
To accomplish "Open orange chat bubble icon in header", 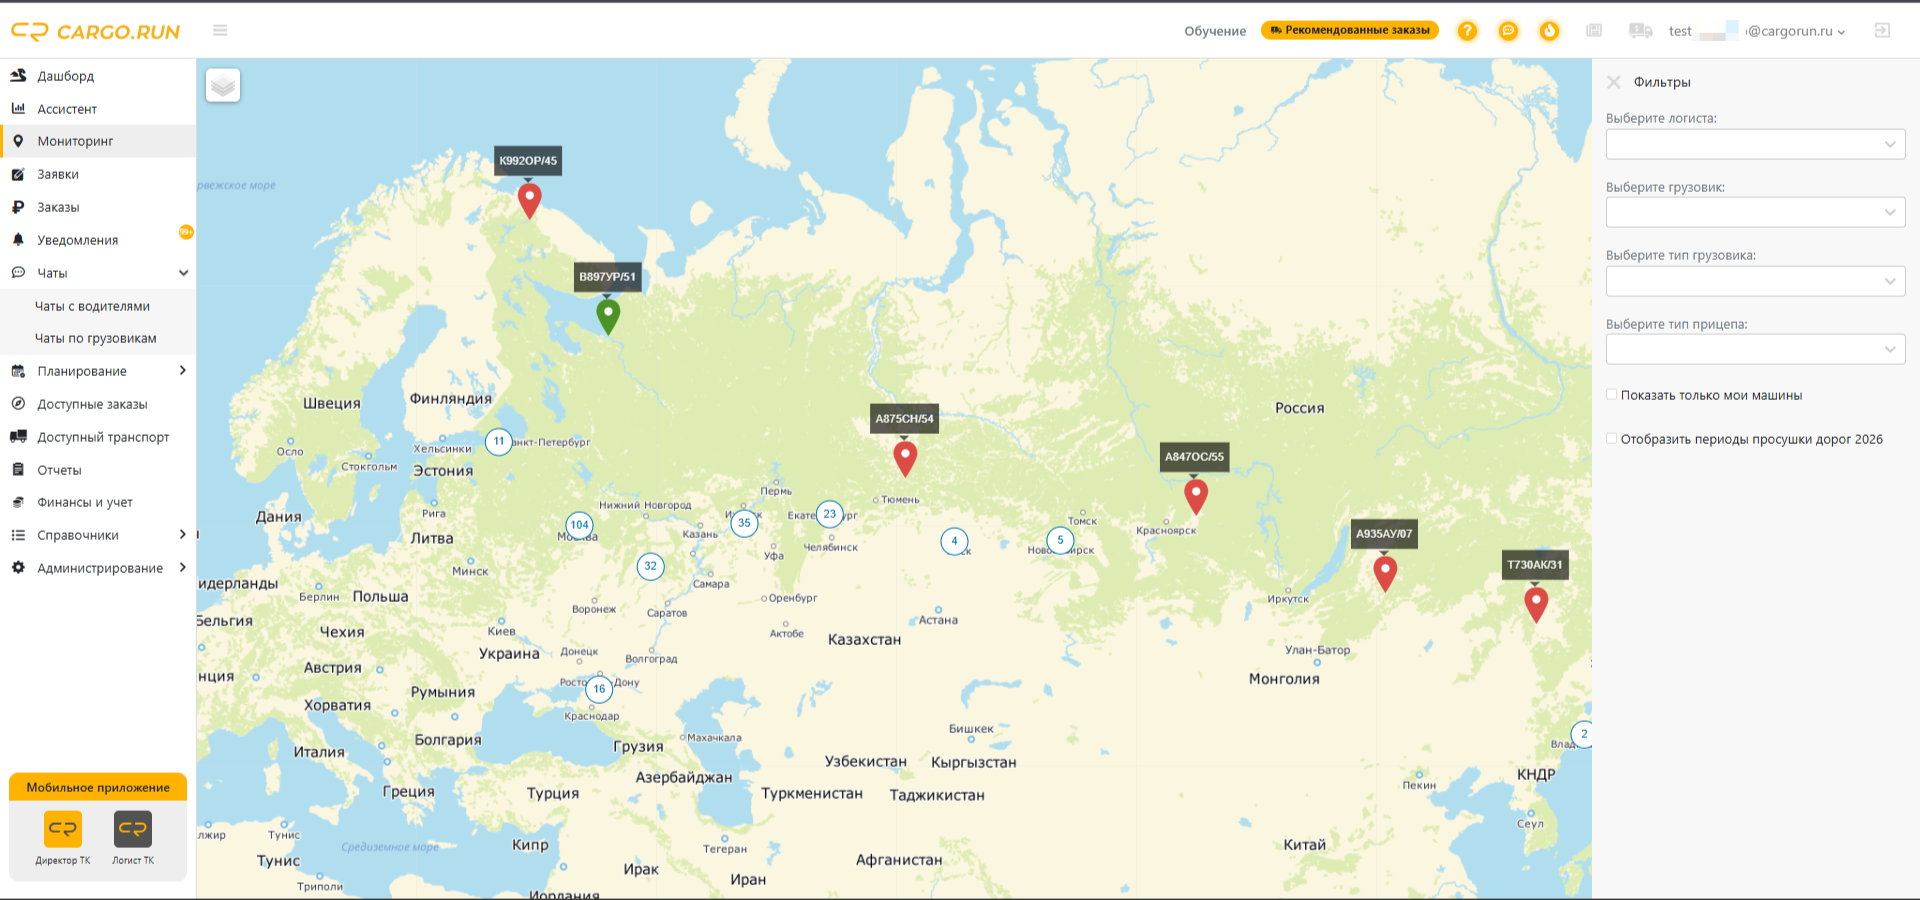I will click(1508, 31).
